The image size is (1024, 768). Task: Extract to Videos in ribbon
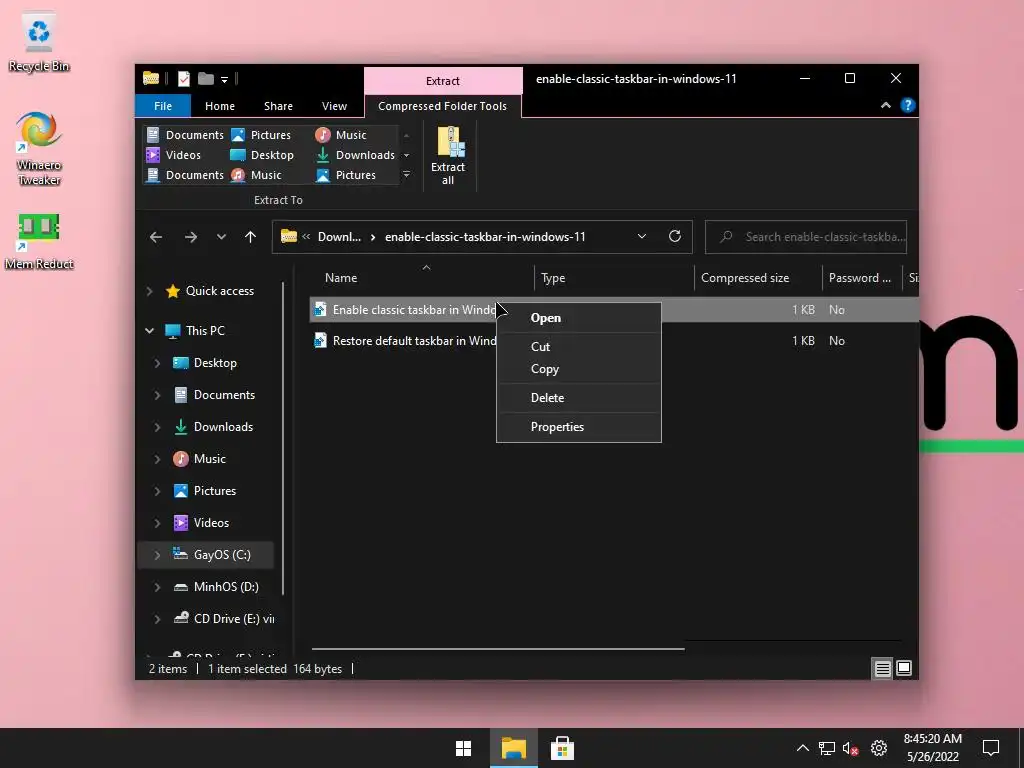174,155
